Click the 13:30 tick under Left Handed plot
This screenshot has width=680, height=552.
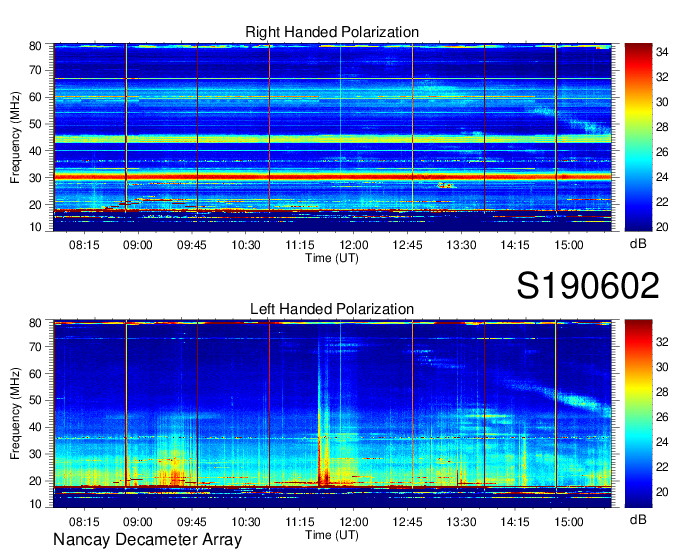point(461,522)
